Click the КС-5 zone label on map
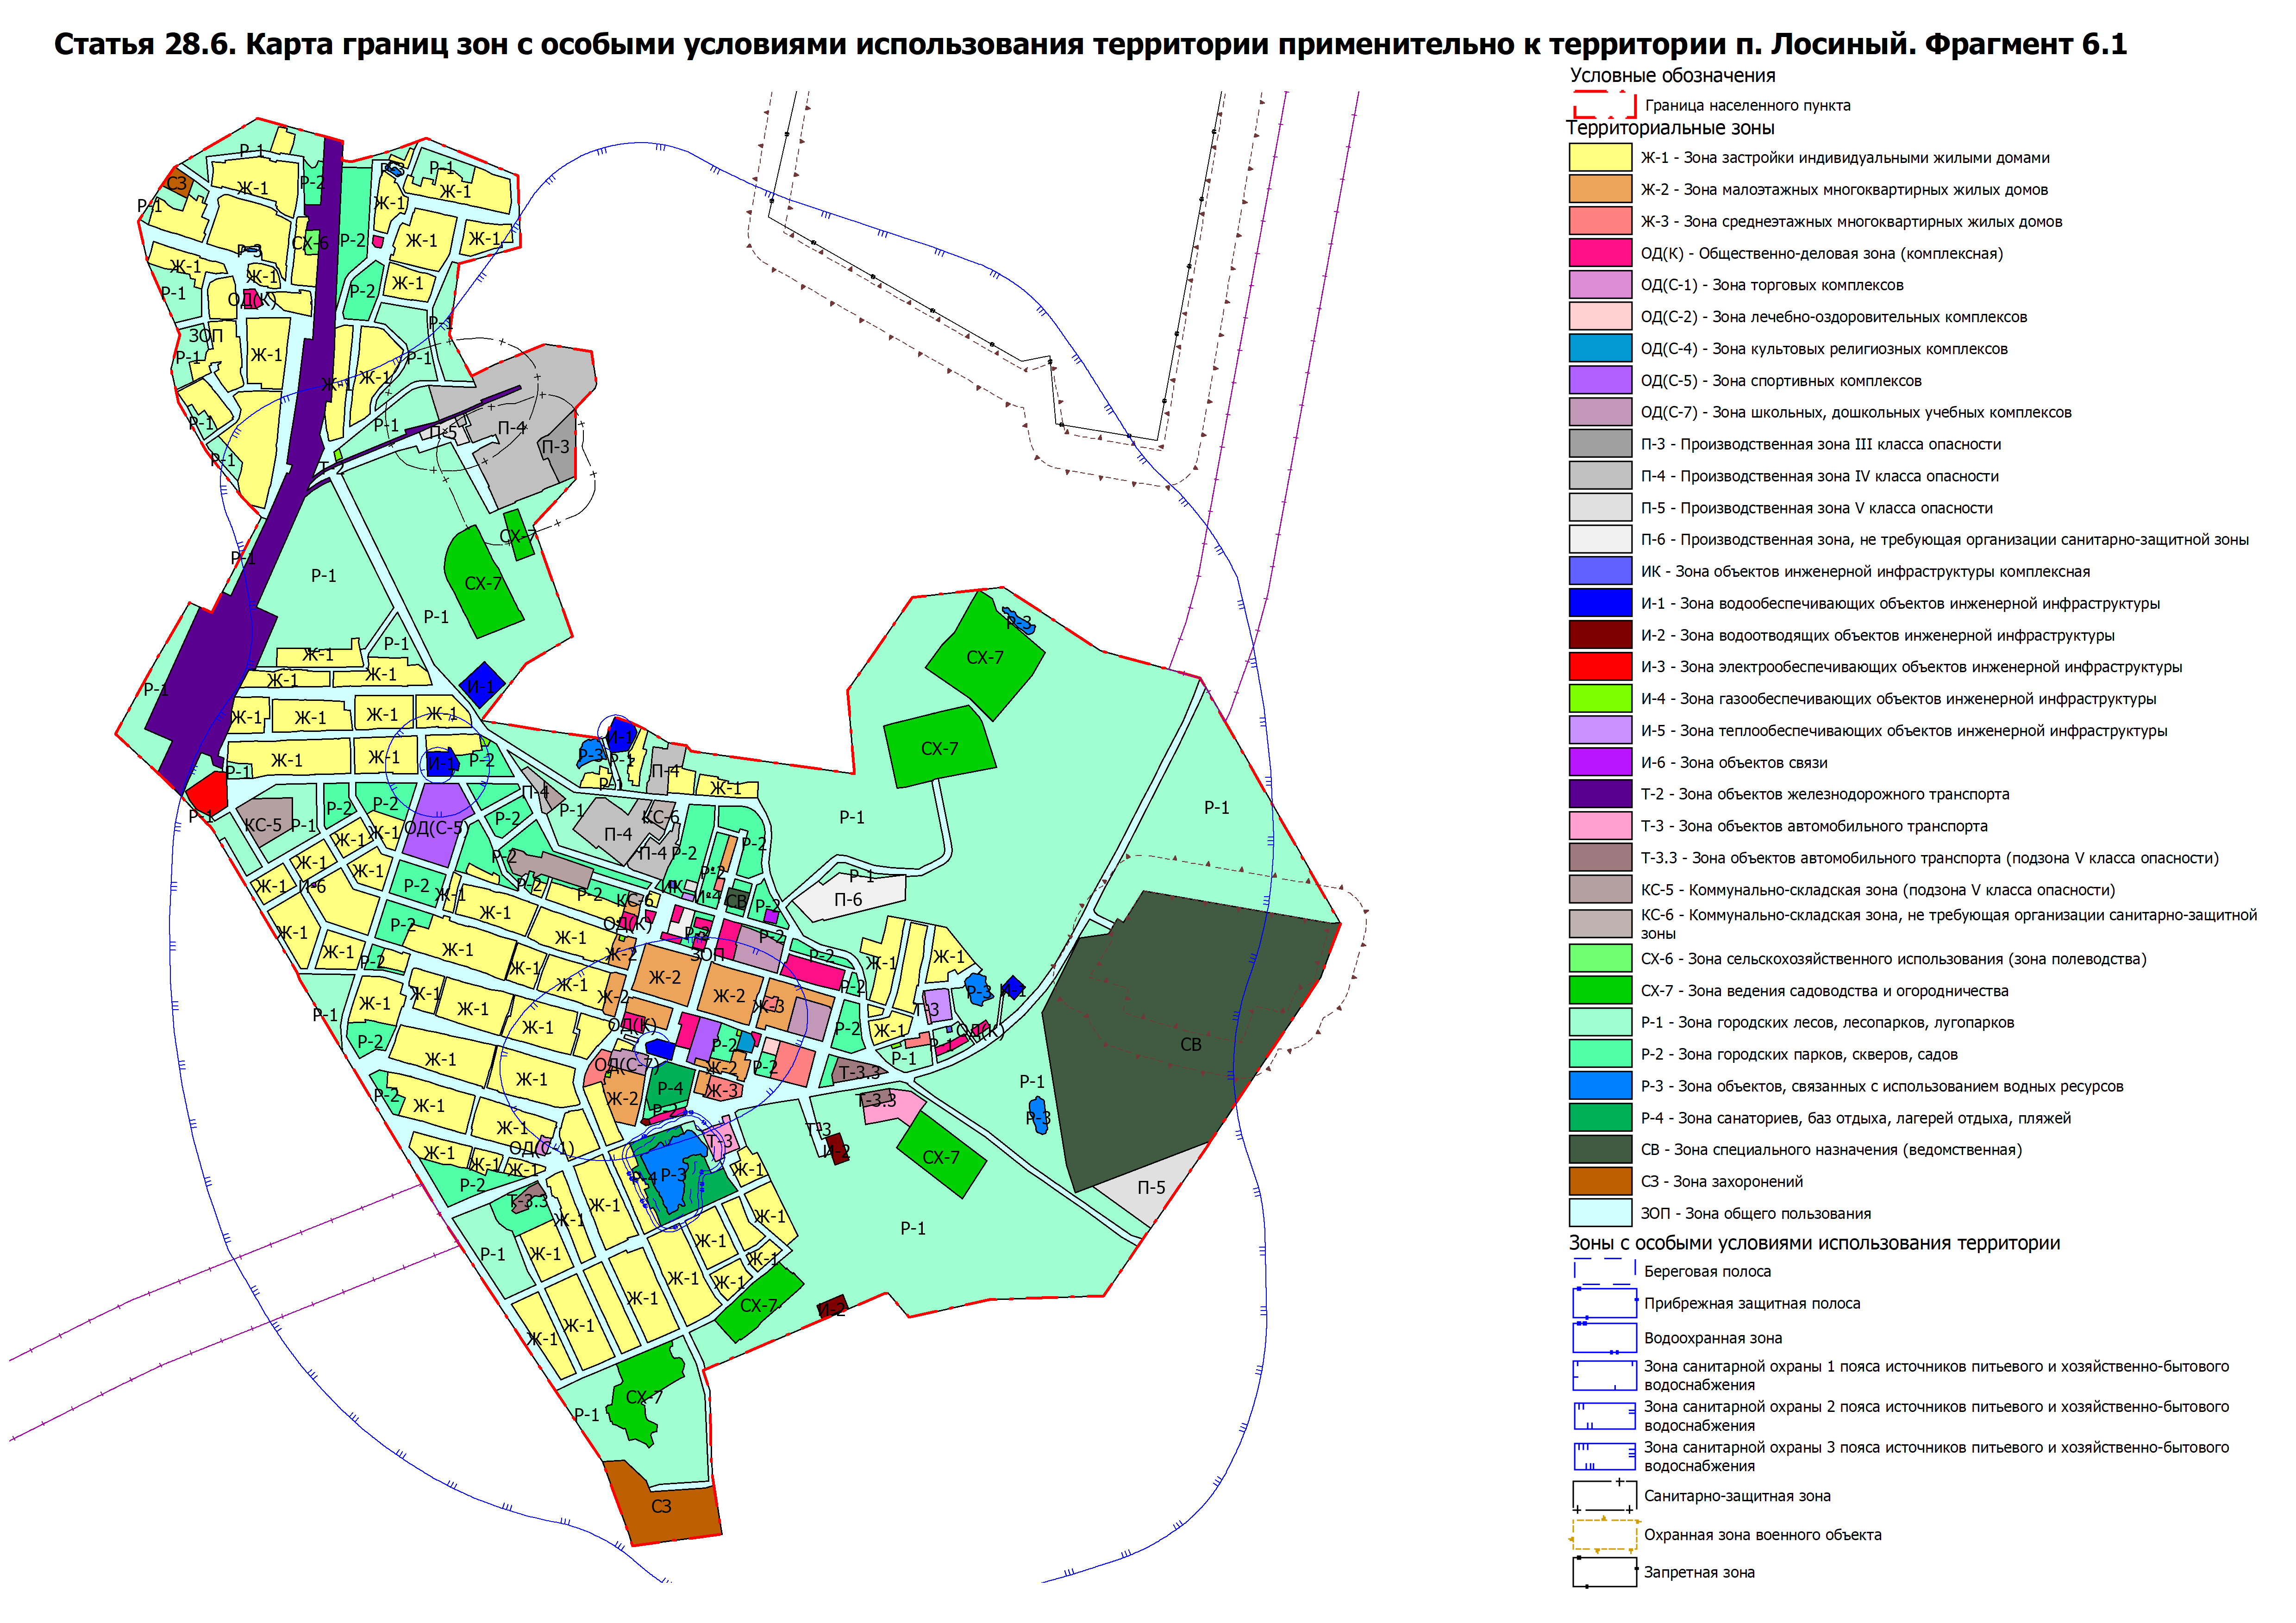Viewport: 2296px width, 1623px height. pyautogui.click(x=263, y=825)
